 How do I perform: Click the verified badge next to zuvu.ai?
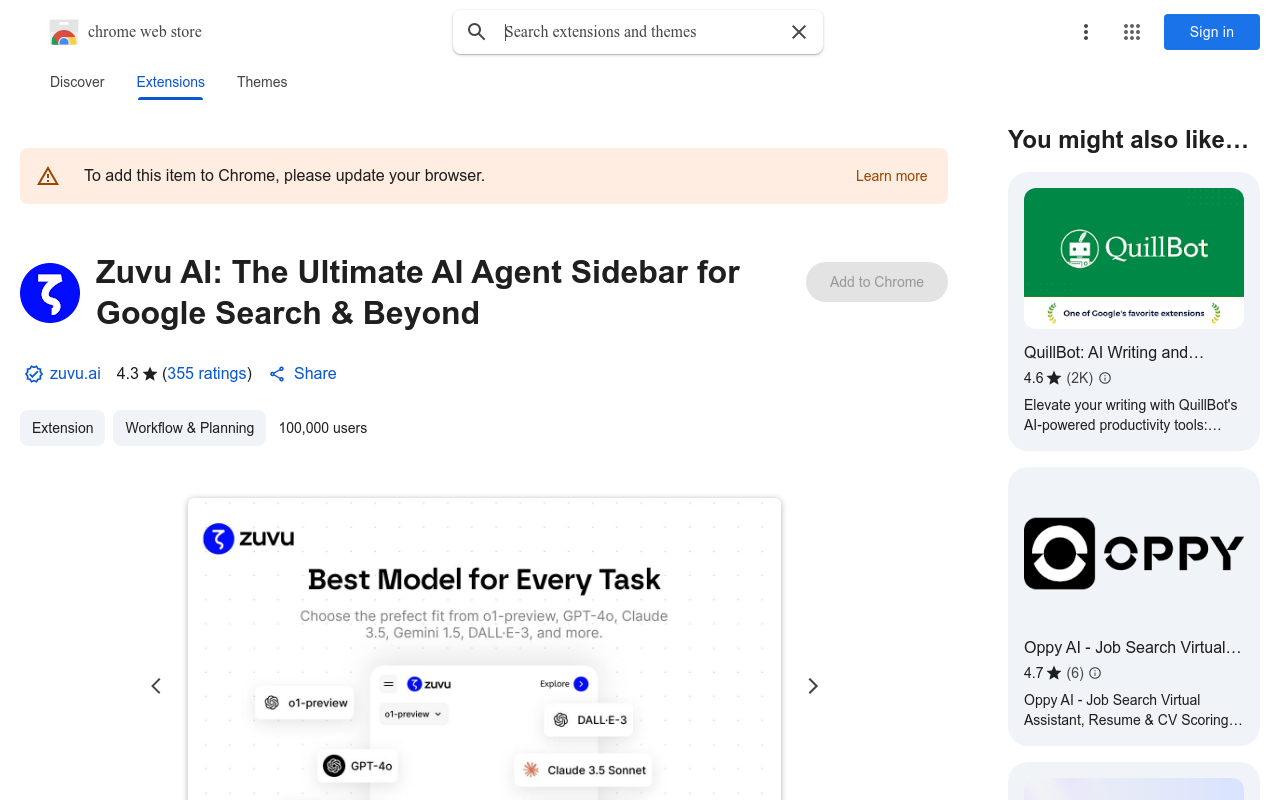coord(34,374)
